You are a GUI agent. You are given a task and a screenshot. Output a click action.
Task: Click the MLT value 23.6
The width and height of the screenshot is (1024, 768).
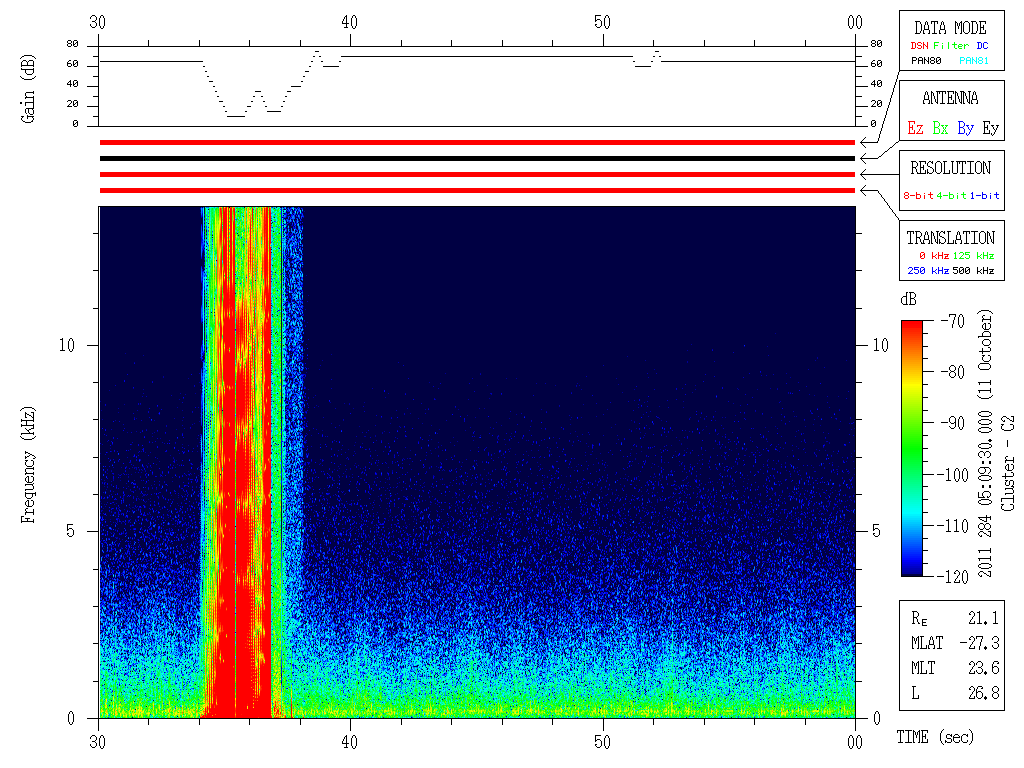coord(984,667)
